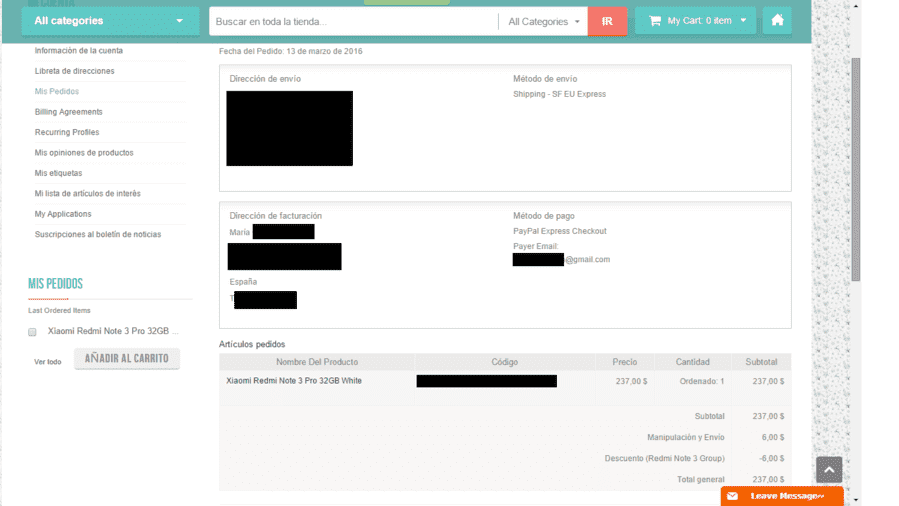Select Mis Pedidos in sidebar

(x=57, y=92)
